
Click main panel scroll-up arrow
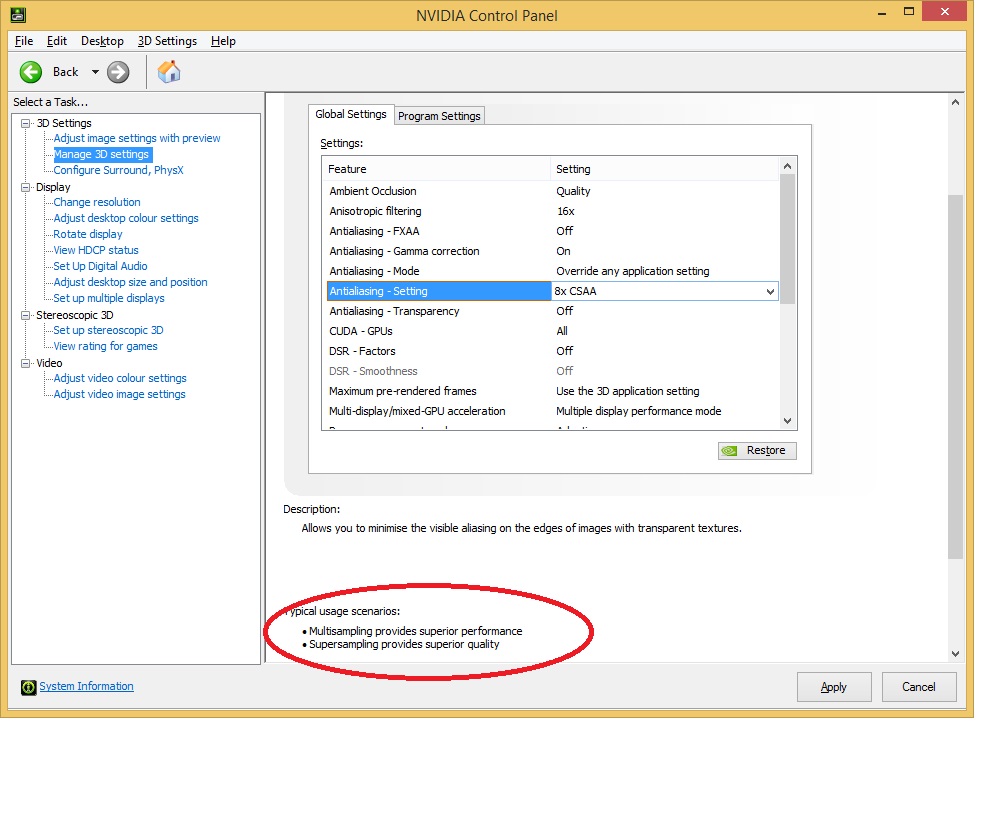tap(955, 103)
